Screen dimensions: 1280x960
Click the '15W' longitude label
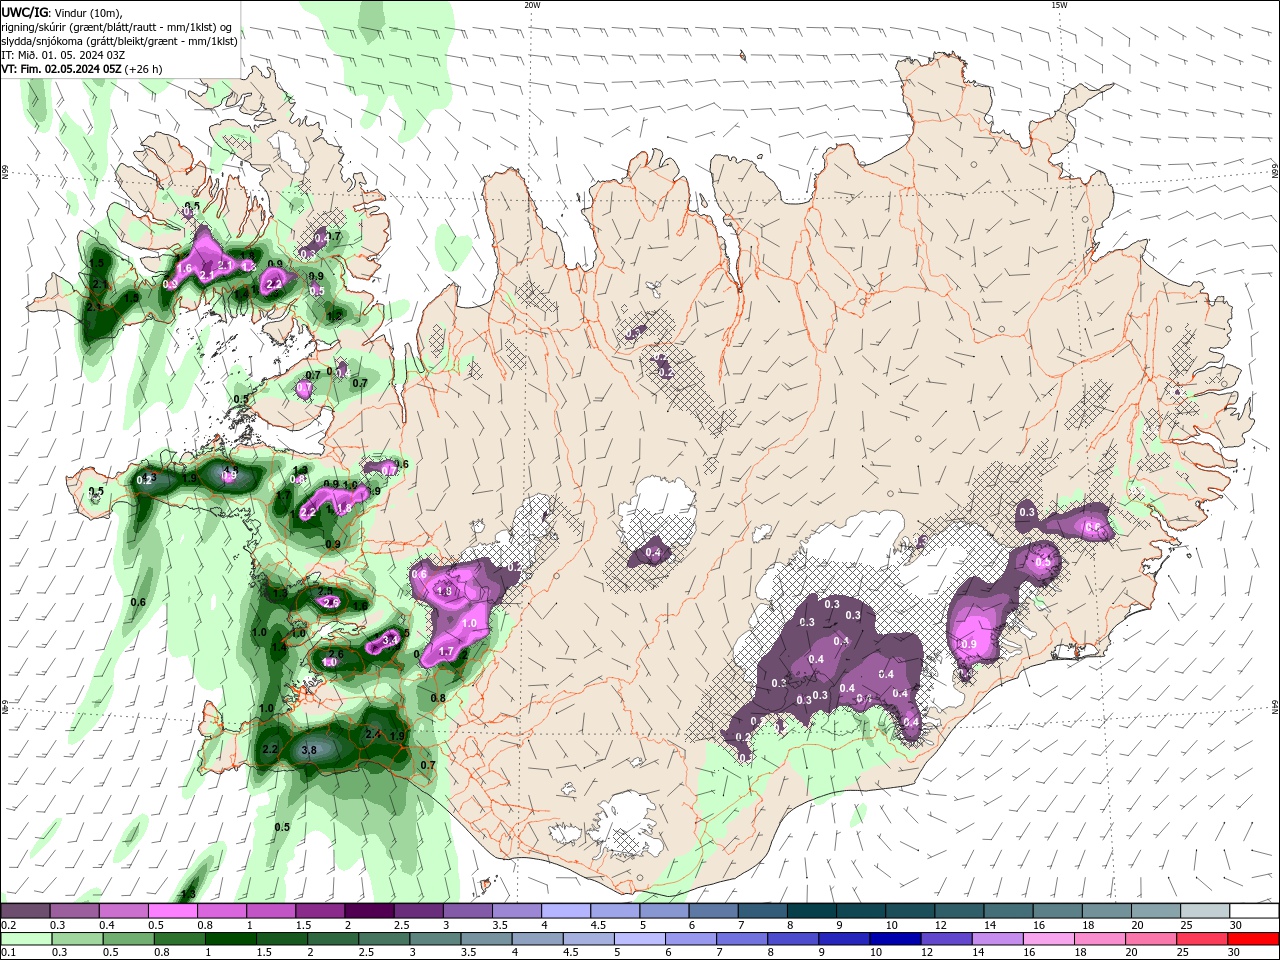[x=1059, y=5]
